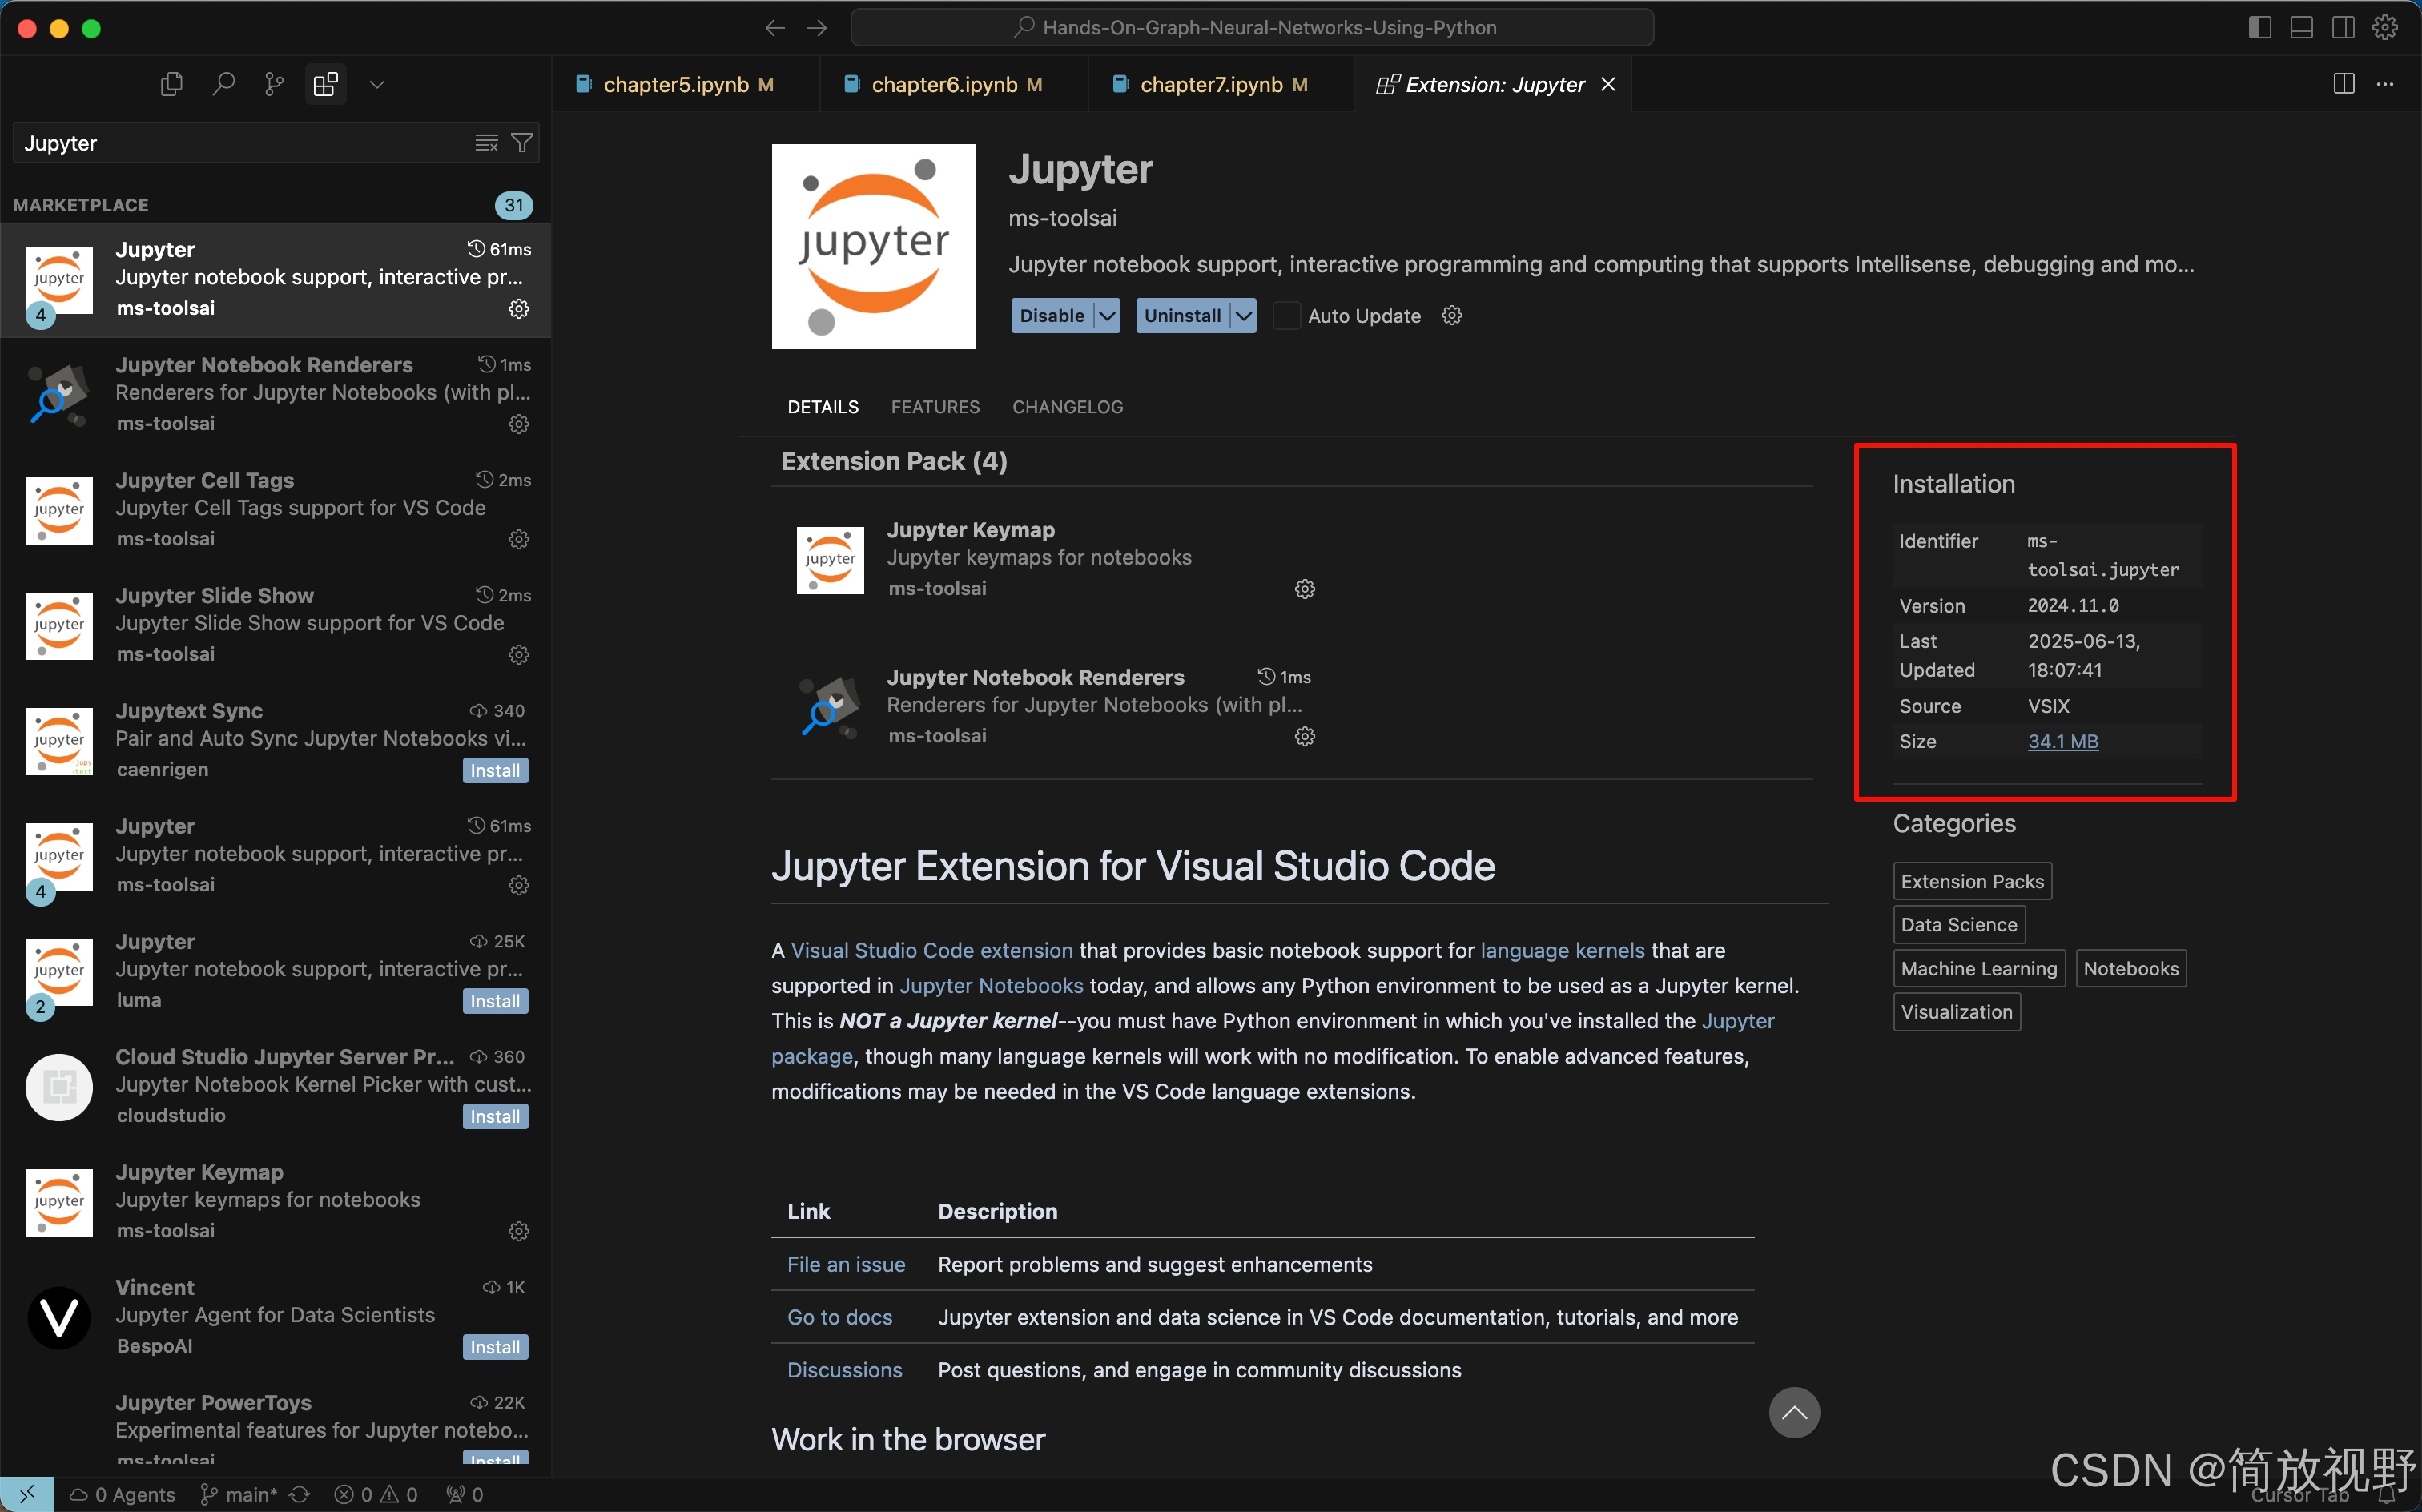Image resolution: width=2422 pixels, height=1512 pixels.
Task: Toggle primary side bar visibility
Action: pos(2259,28)
